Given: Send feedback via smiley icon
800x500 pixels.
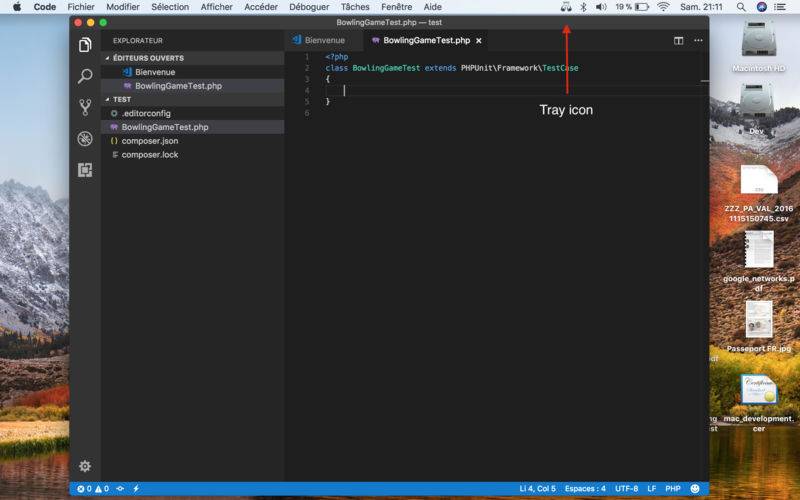Looking at the screenshot, I should tap(694, 489).
